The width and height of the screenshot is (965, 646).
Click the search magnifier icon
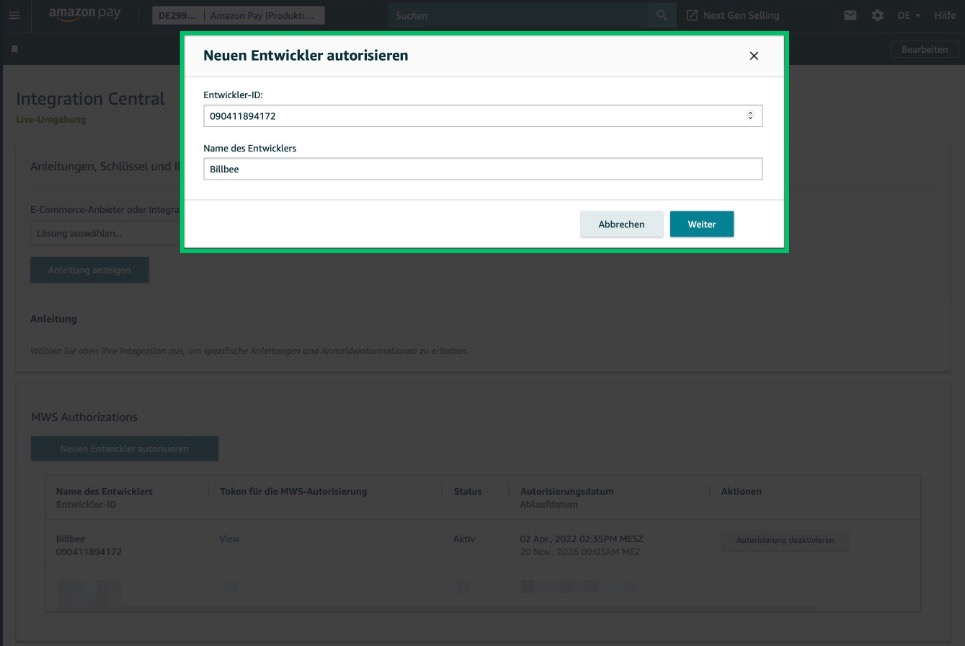click(662, 15)
